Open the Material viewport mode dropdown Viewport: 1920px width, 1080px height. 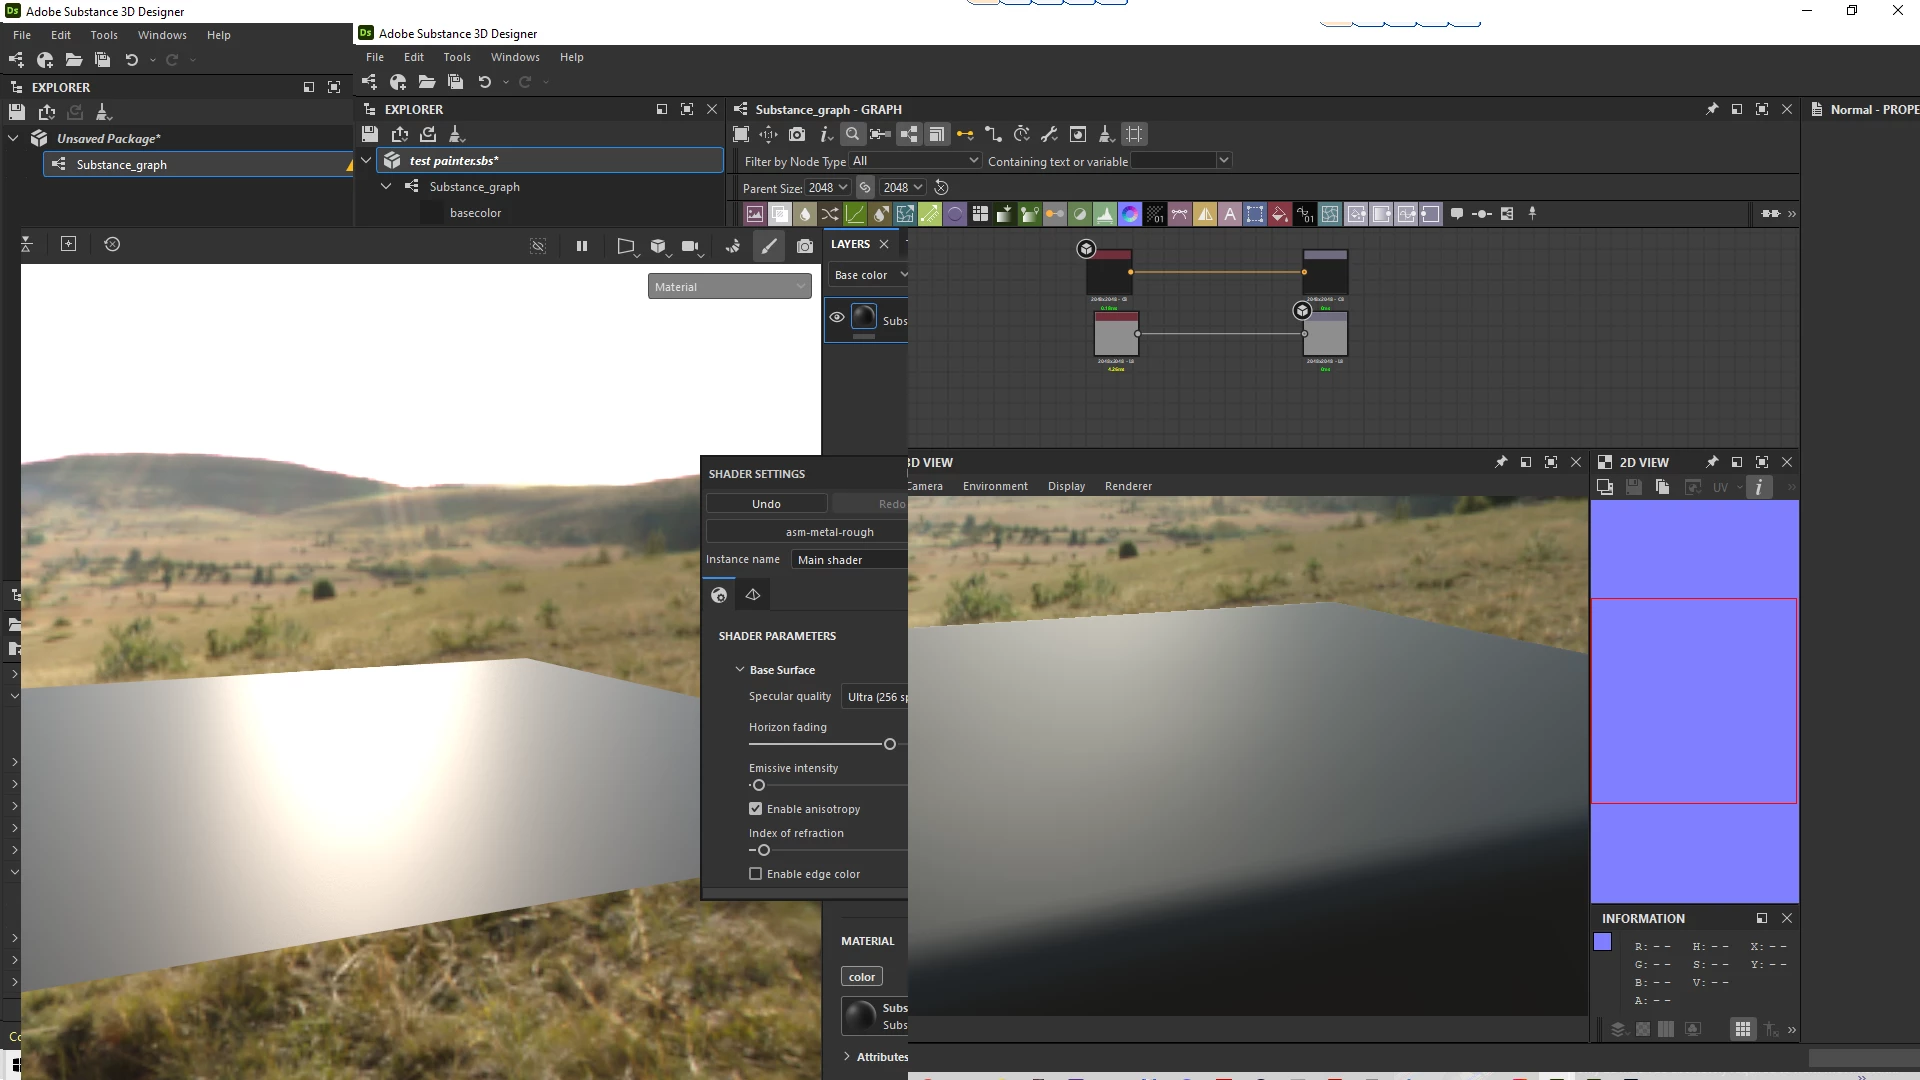pyautogui.click(x=729, y=287)
